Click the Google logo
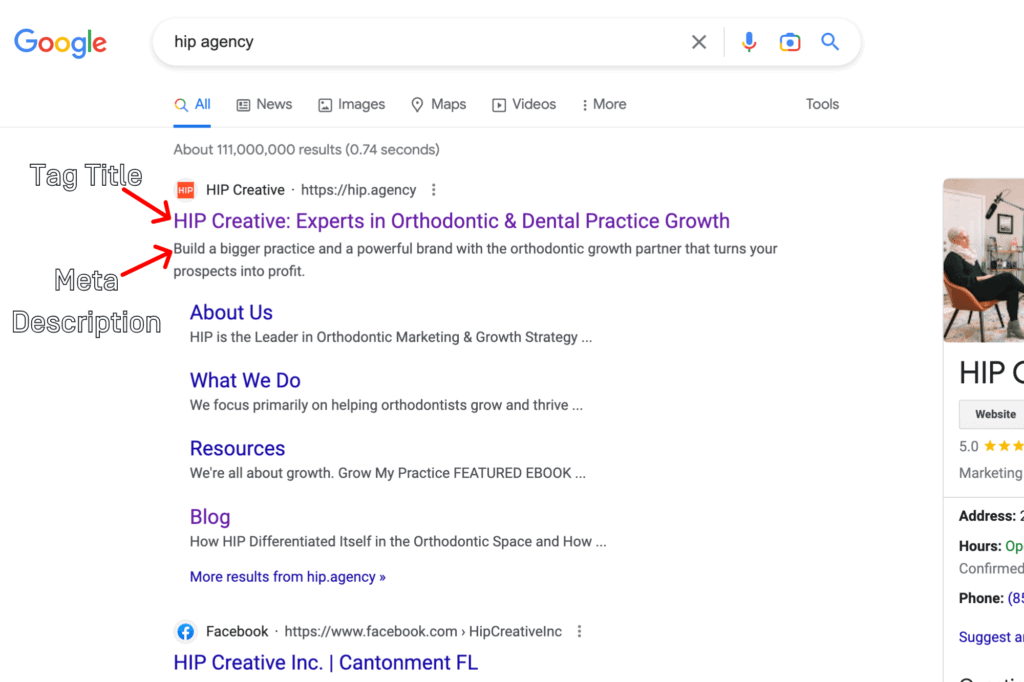The image size is (1024, 682). [60, 42]
